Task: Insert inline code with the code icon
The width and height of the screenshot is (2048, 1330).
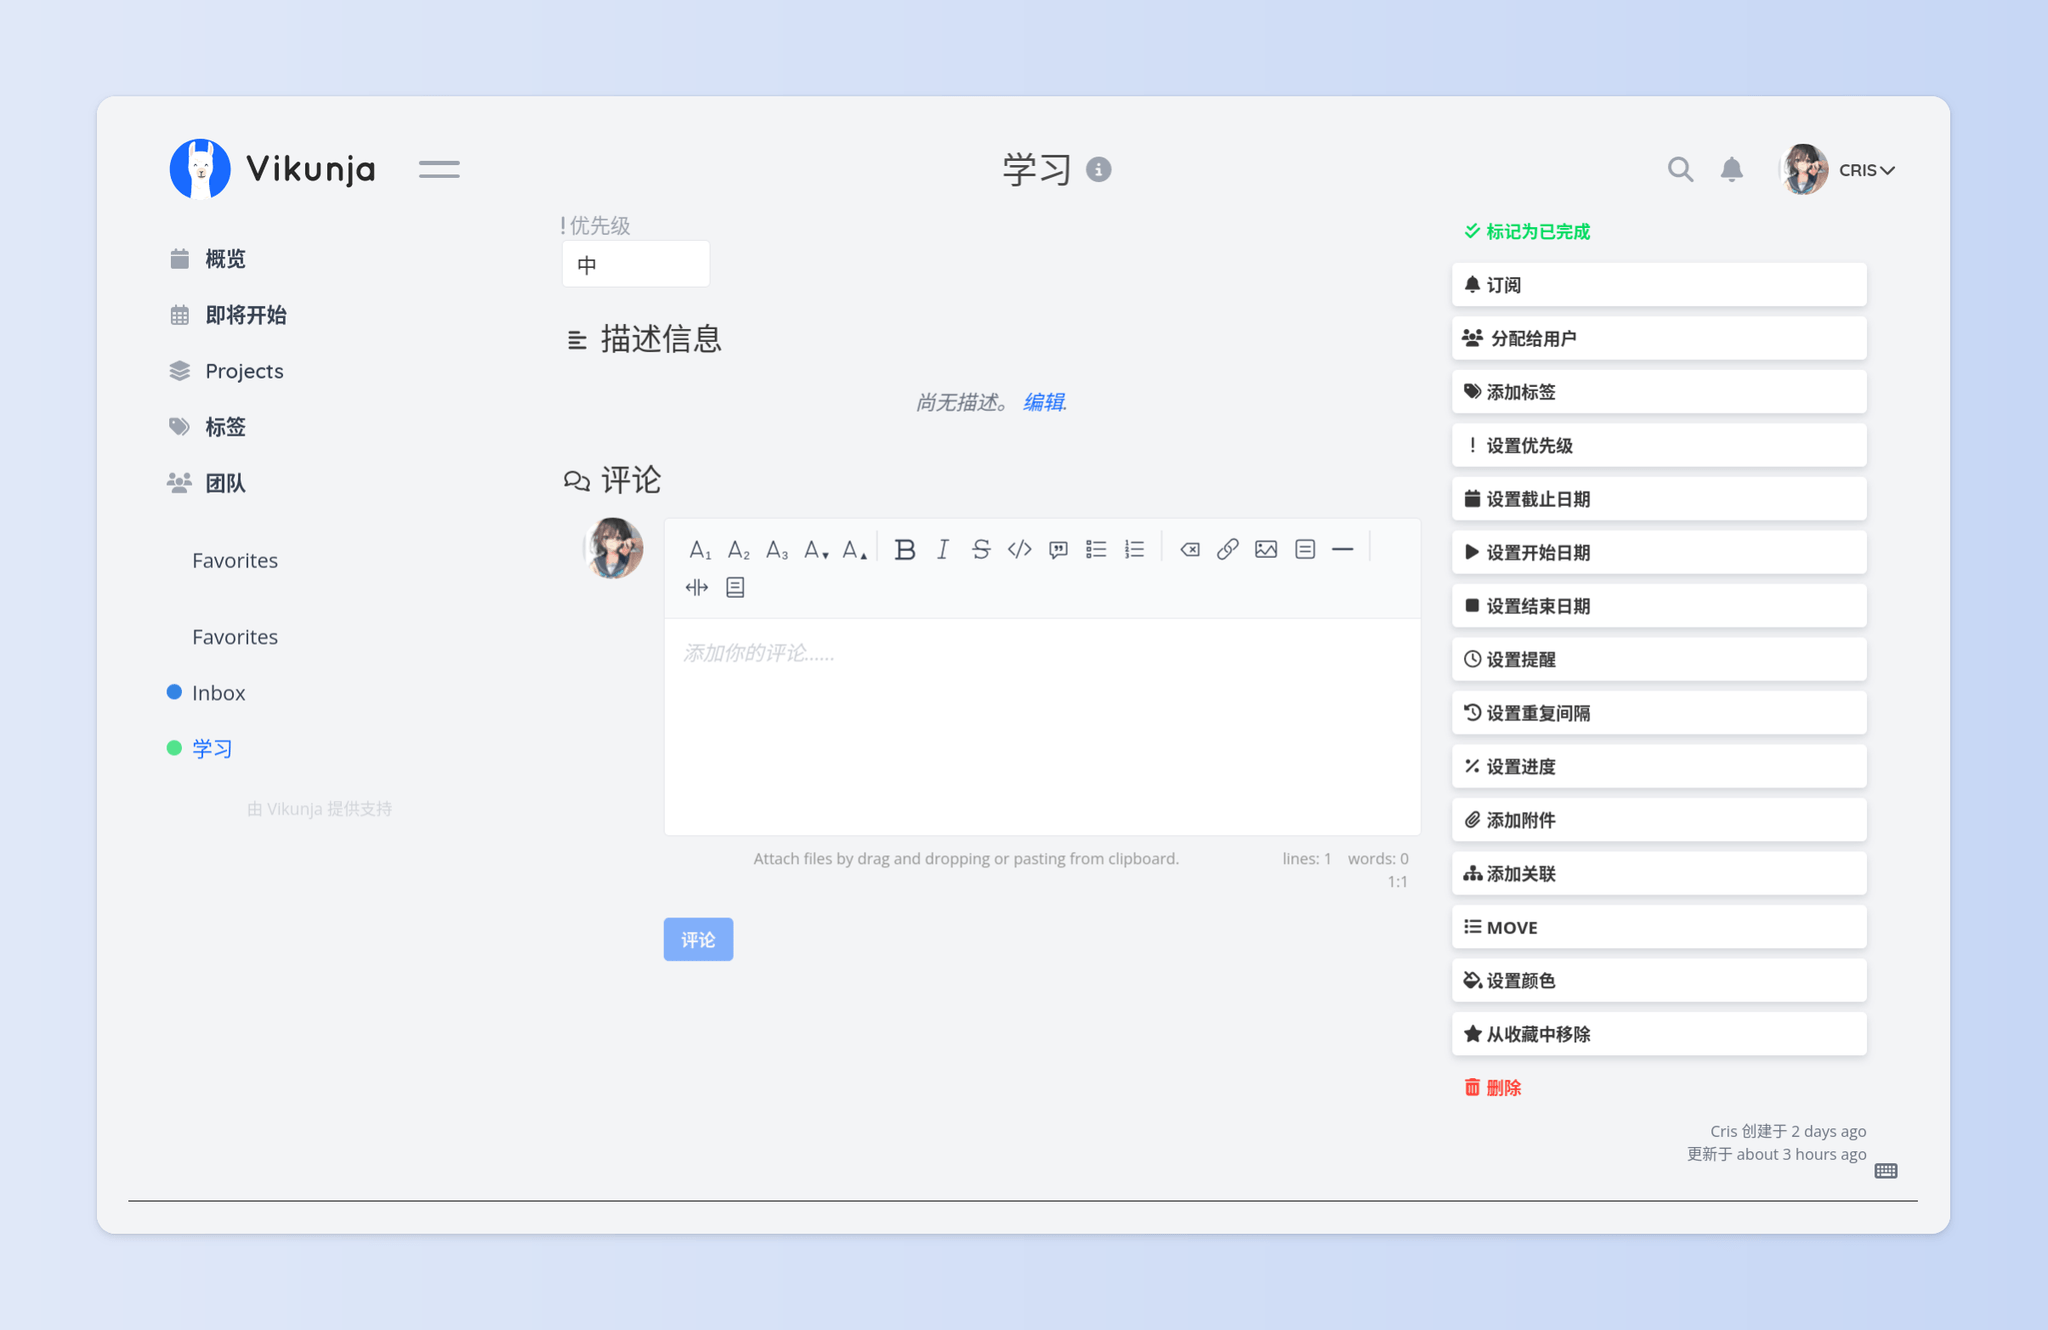Action: click(1019, 549)
